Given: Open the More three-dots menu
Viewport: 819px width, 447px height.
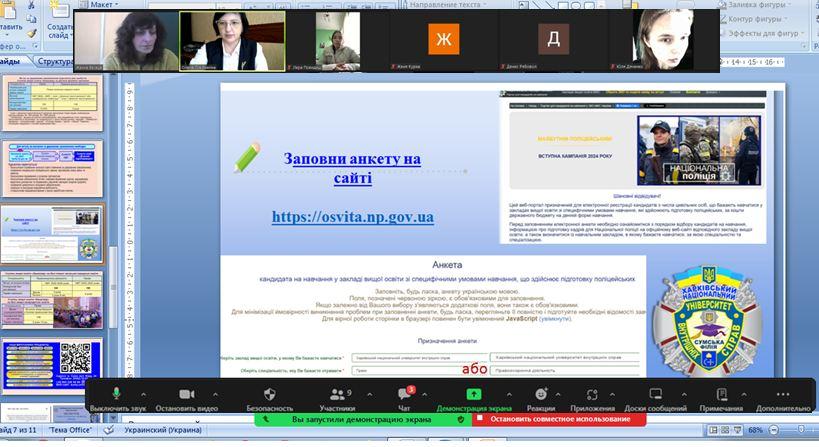Looking at the screenshot, I should tap(783, 394).
